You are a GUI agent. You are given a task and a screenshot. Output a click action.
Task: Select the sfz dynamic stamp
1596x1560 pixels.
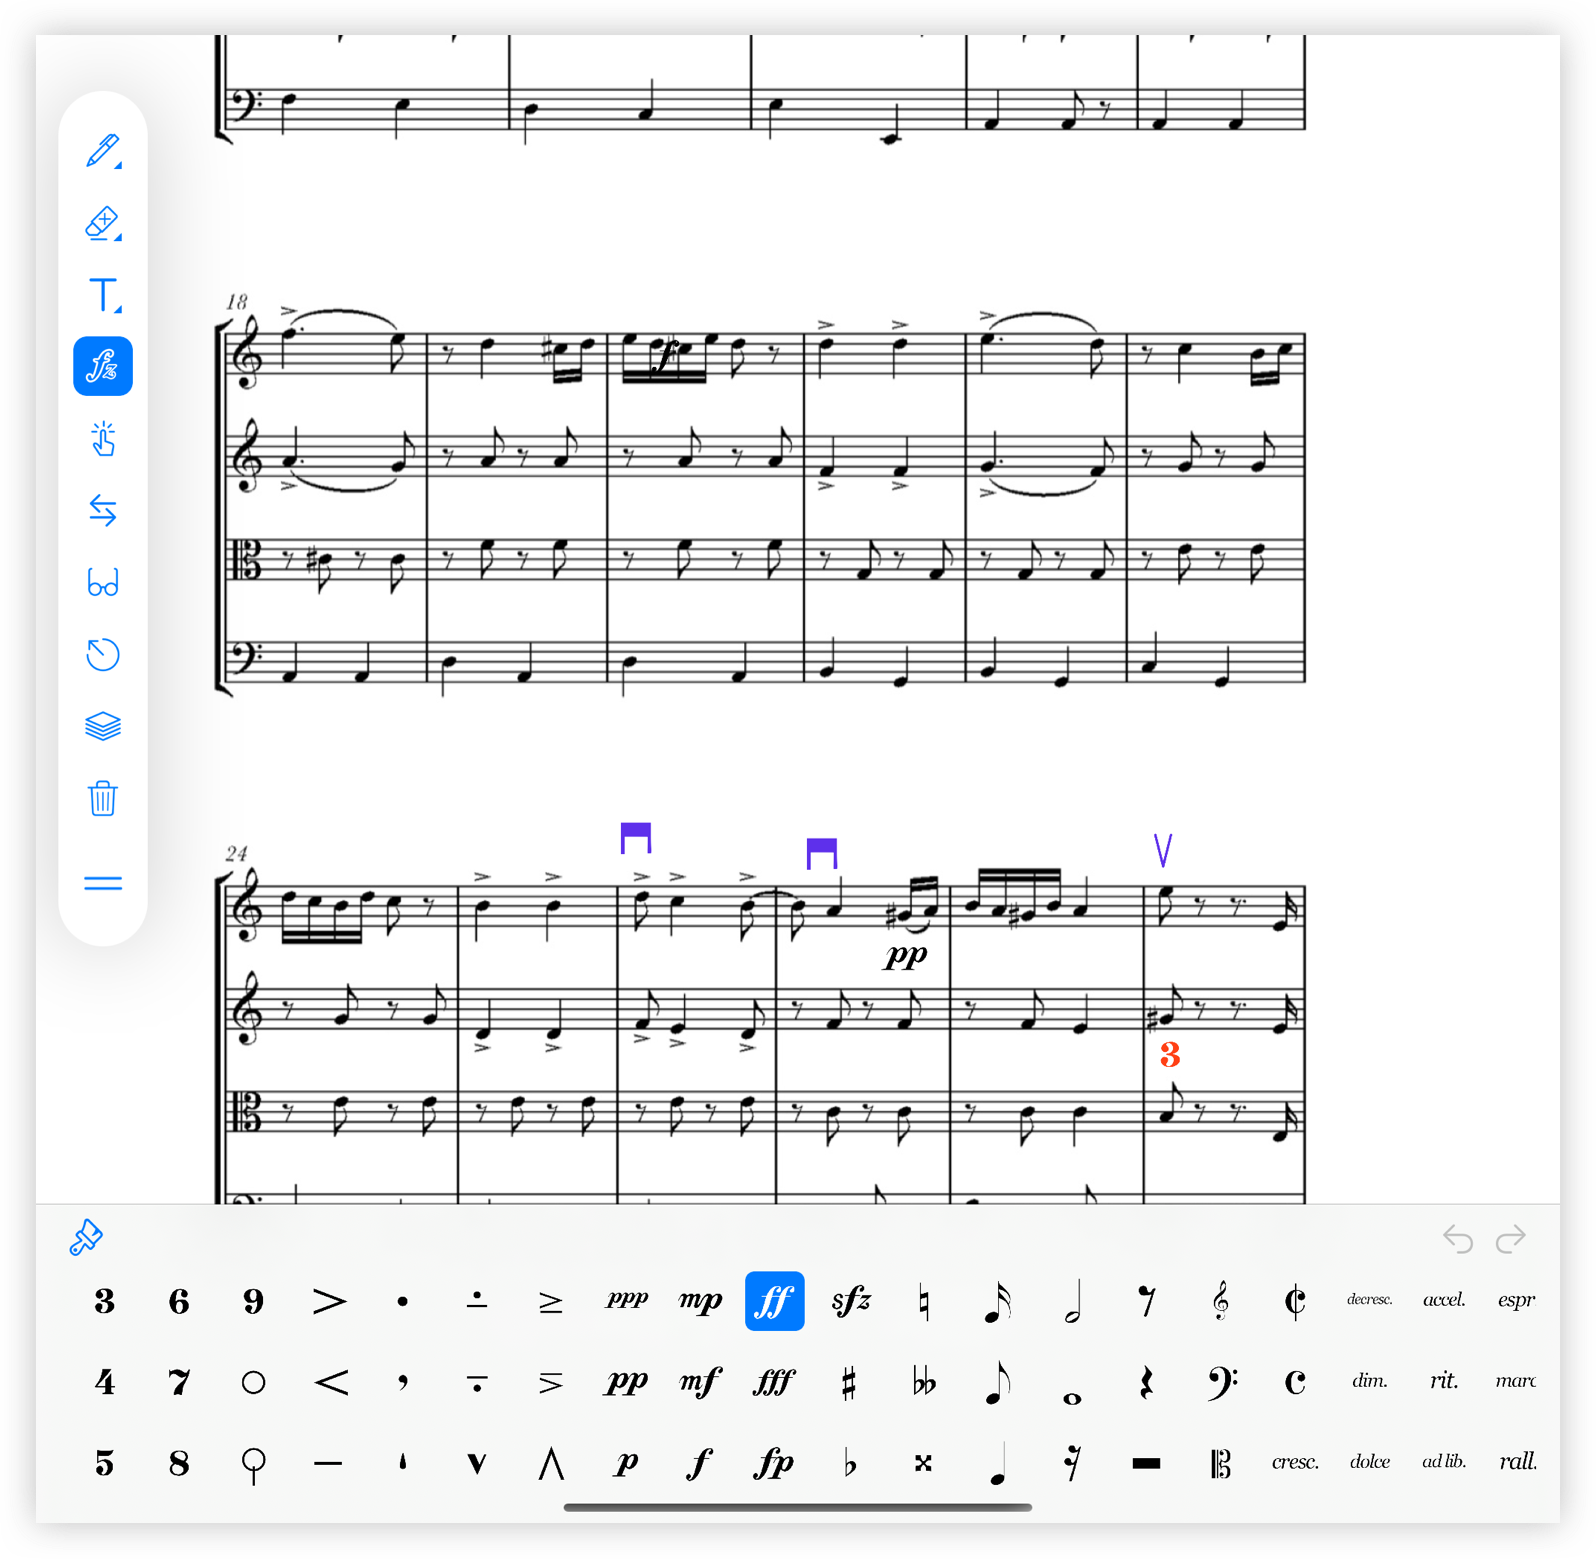coord(851,1301)
